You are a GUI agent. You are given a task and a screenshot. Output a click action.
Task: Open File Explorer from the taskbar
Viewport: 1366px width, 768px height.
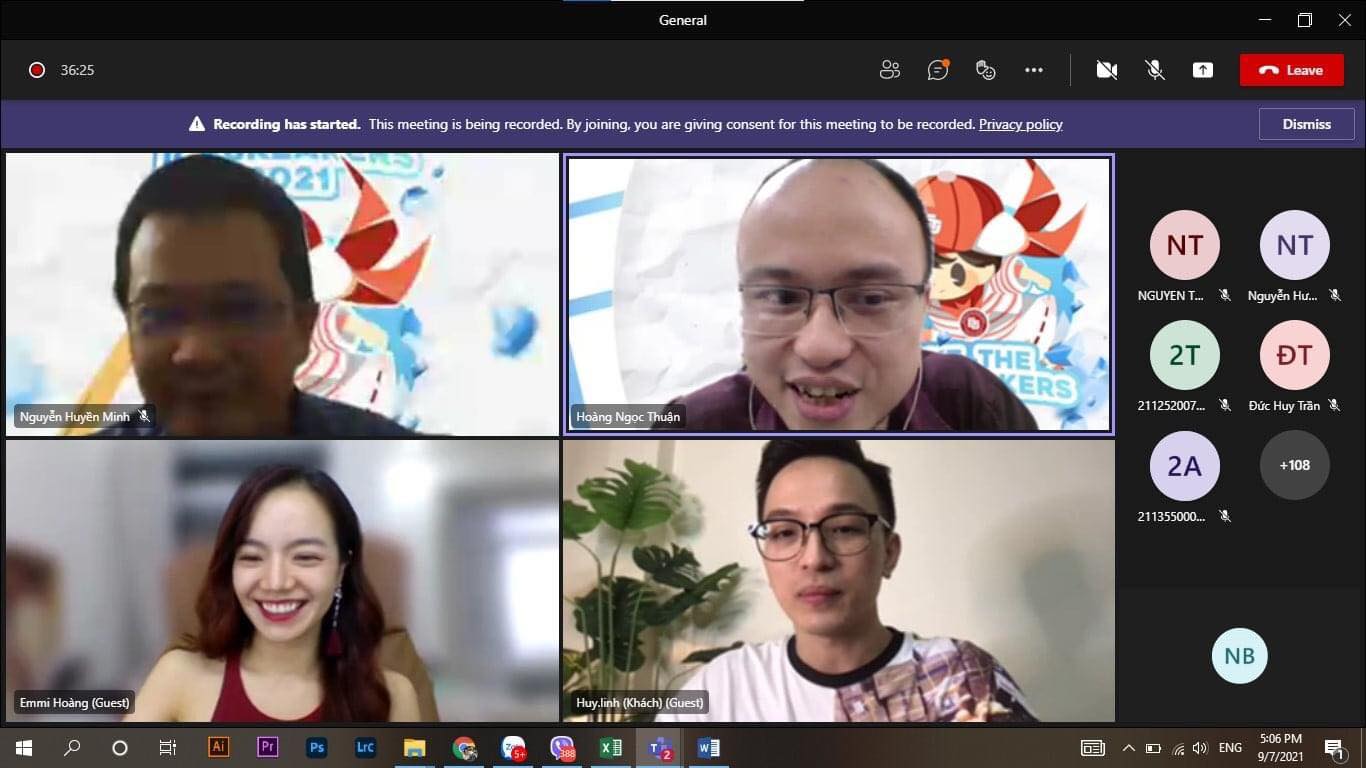point(414,747)
